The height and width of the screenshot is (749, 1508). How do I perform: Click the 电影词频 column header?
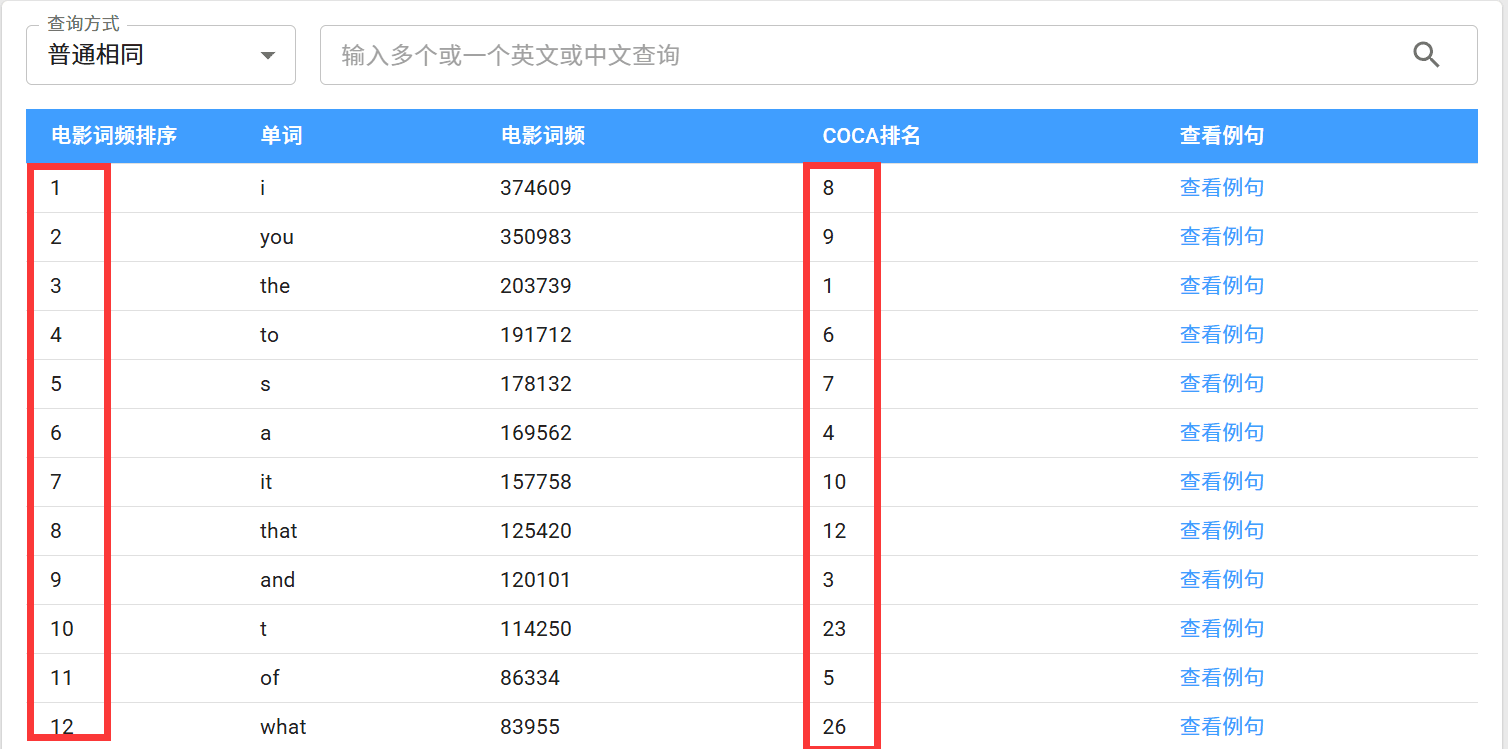click(542, 136)
